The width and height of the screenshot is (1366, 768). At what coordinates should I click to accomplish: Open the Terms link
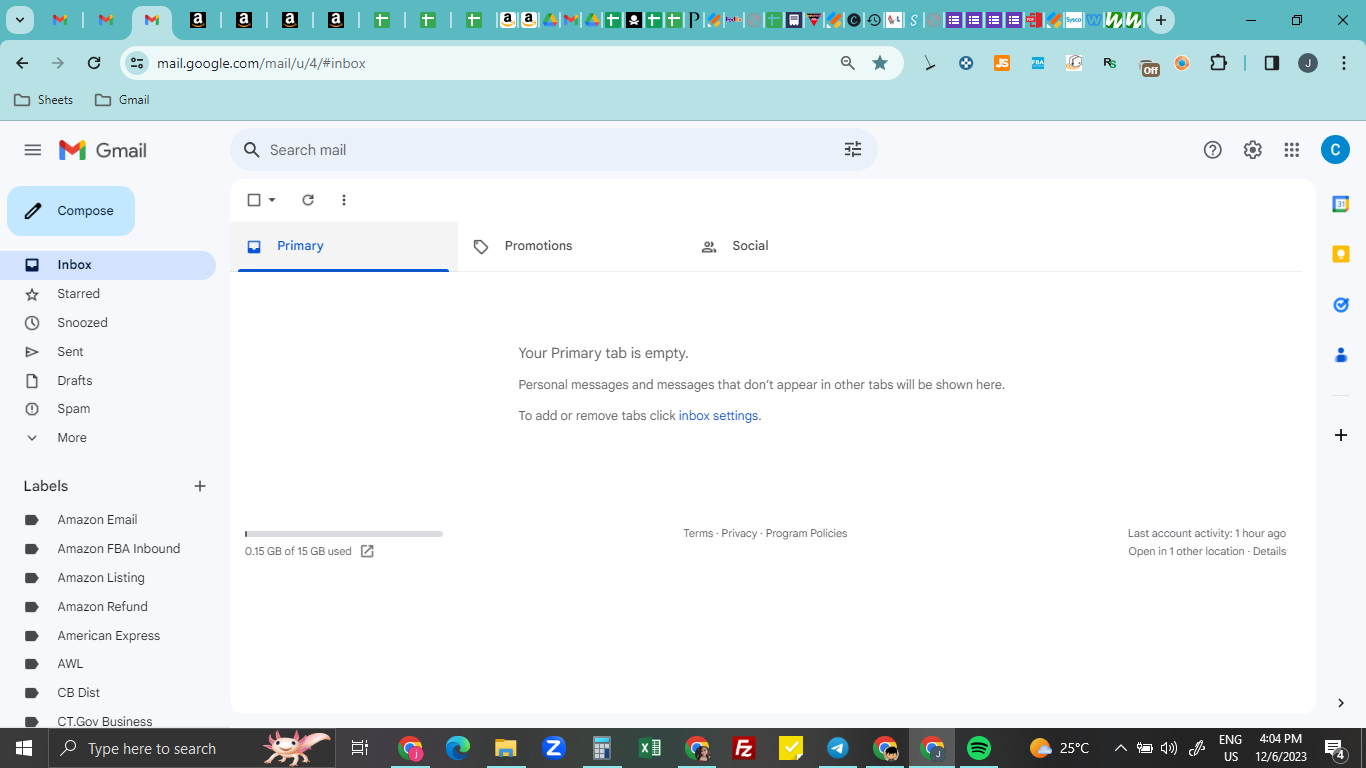pyautogui.click(x=698, y=534)
